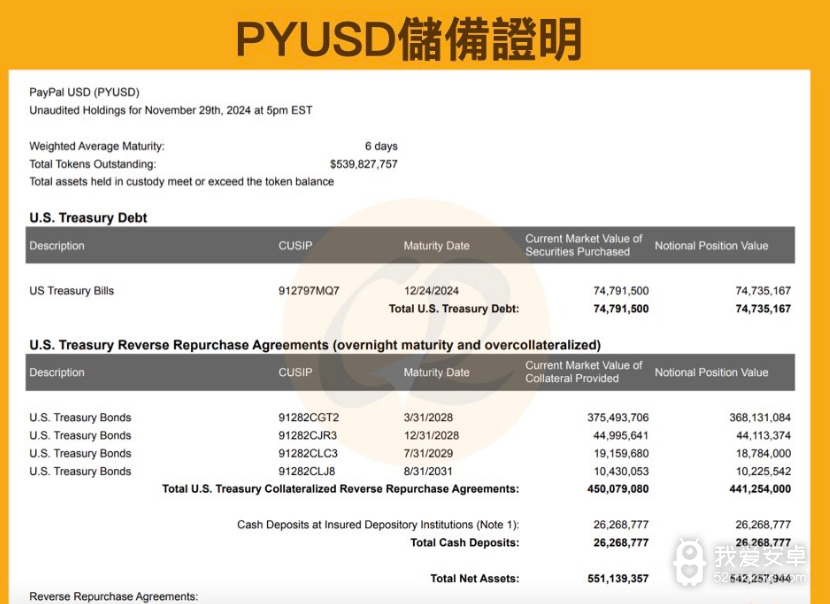
Task: Click the Cash Deposits at Insured Depository Institutions label
Action: (378, 525)
